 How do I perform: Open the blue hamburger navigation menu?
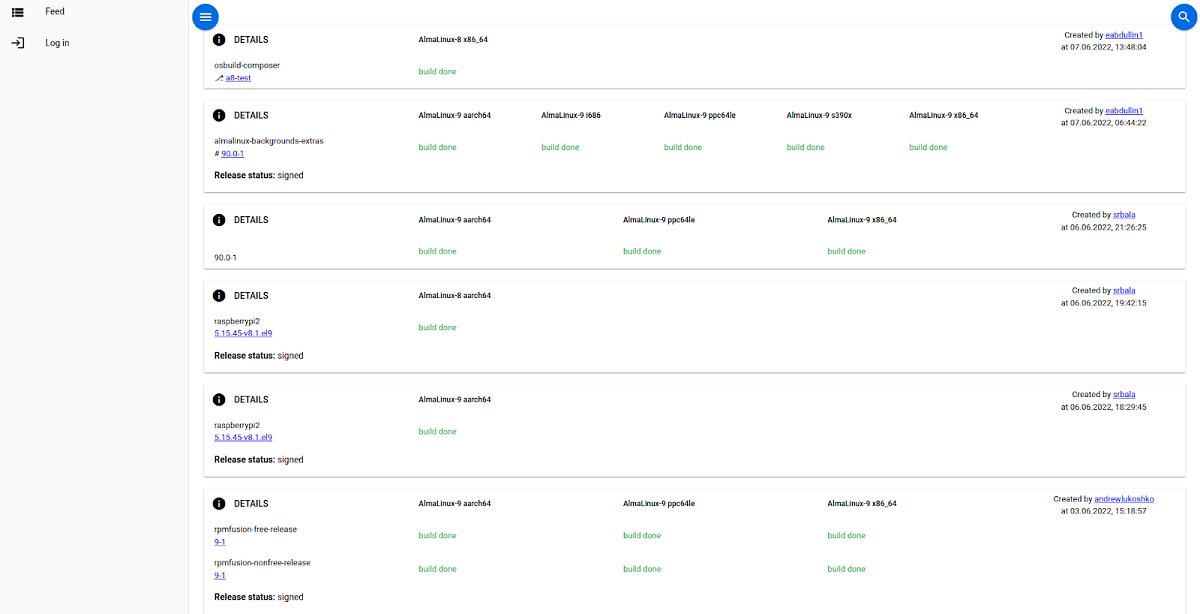(205, 16)
